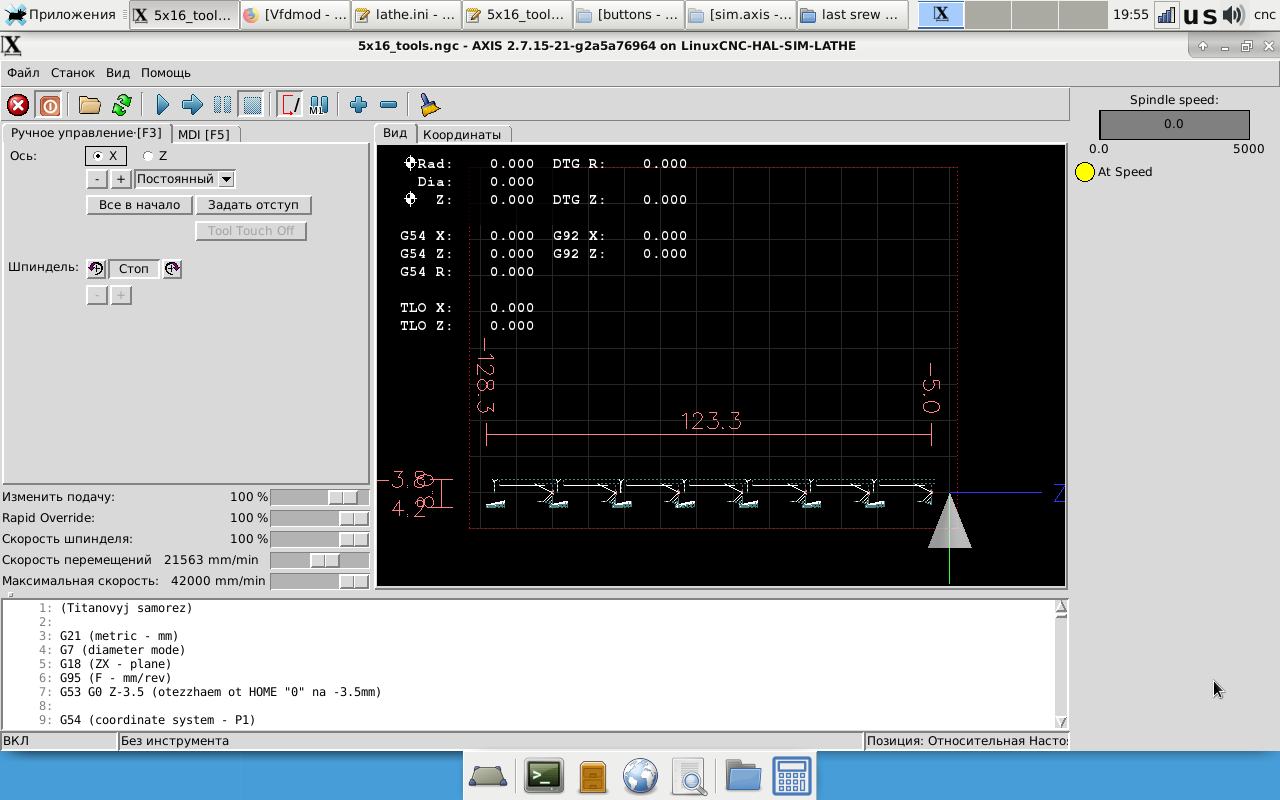Clear the live plot with the broom icon

429,105
